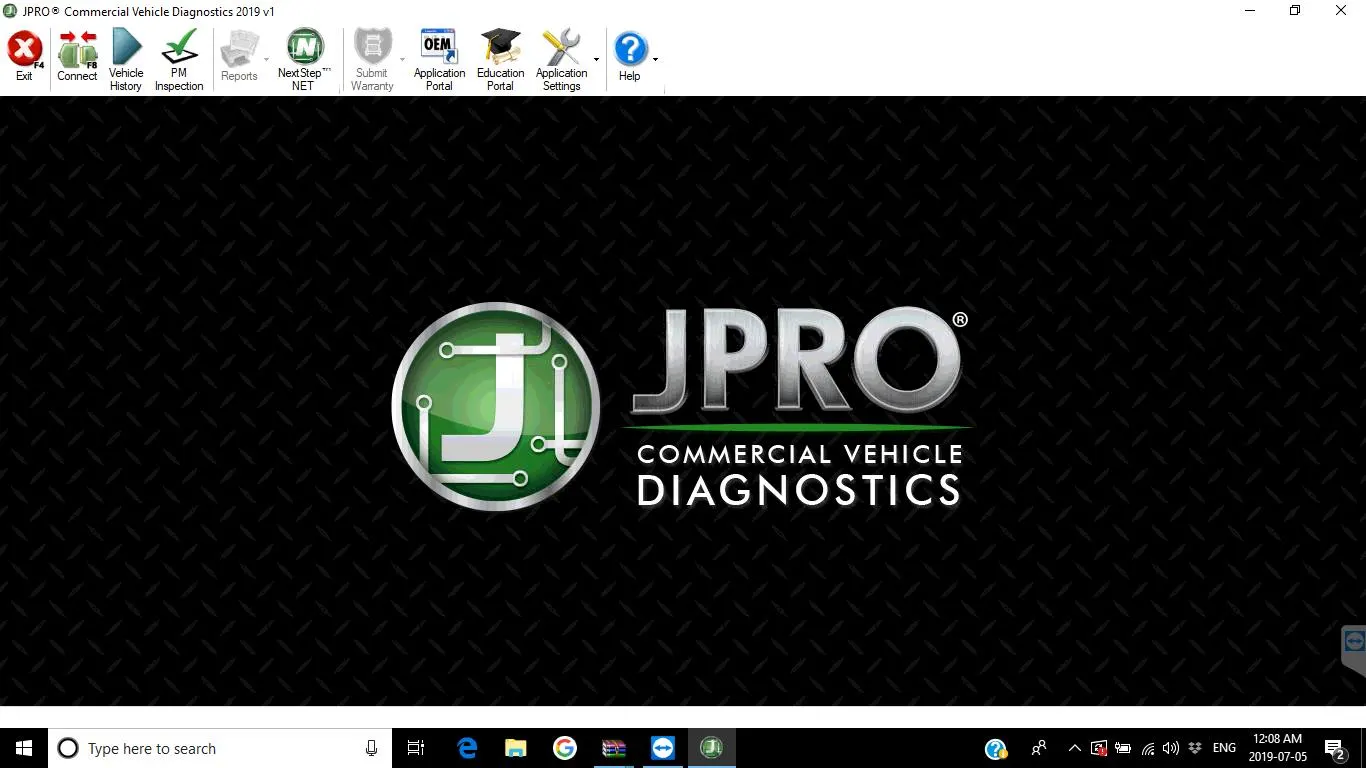Launch NextStep NET

tap(303, 60)
